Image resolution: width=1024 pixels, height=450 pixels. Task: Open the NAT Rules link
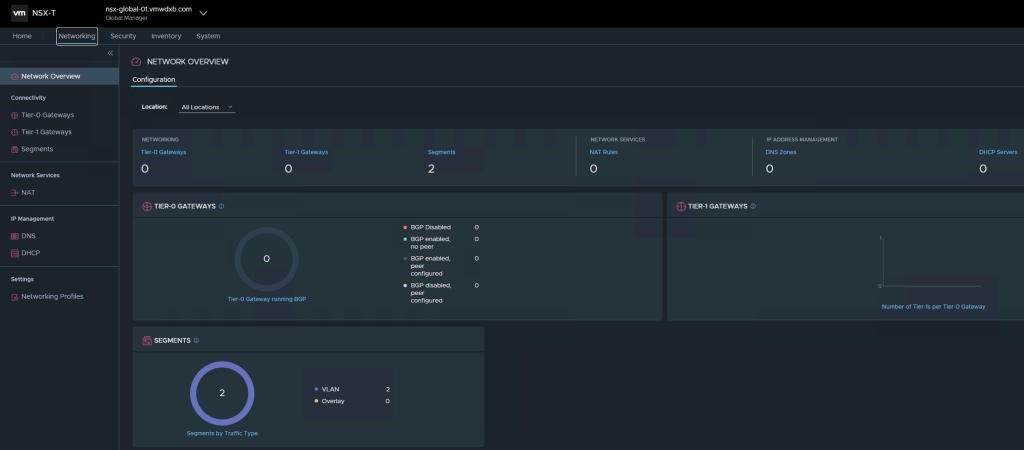tap(605, 152)
